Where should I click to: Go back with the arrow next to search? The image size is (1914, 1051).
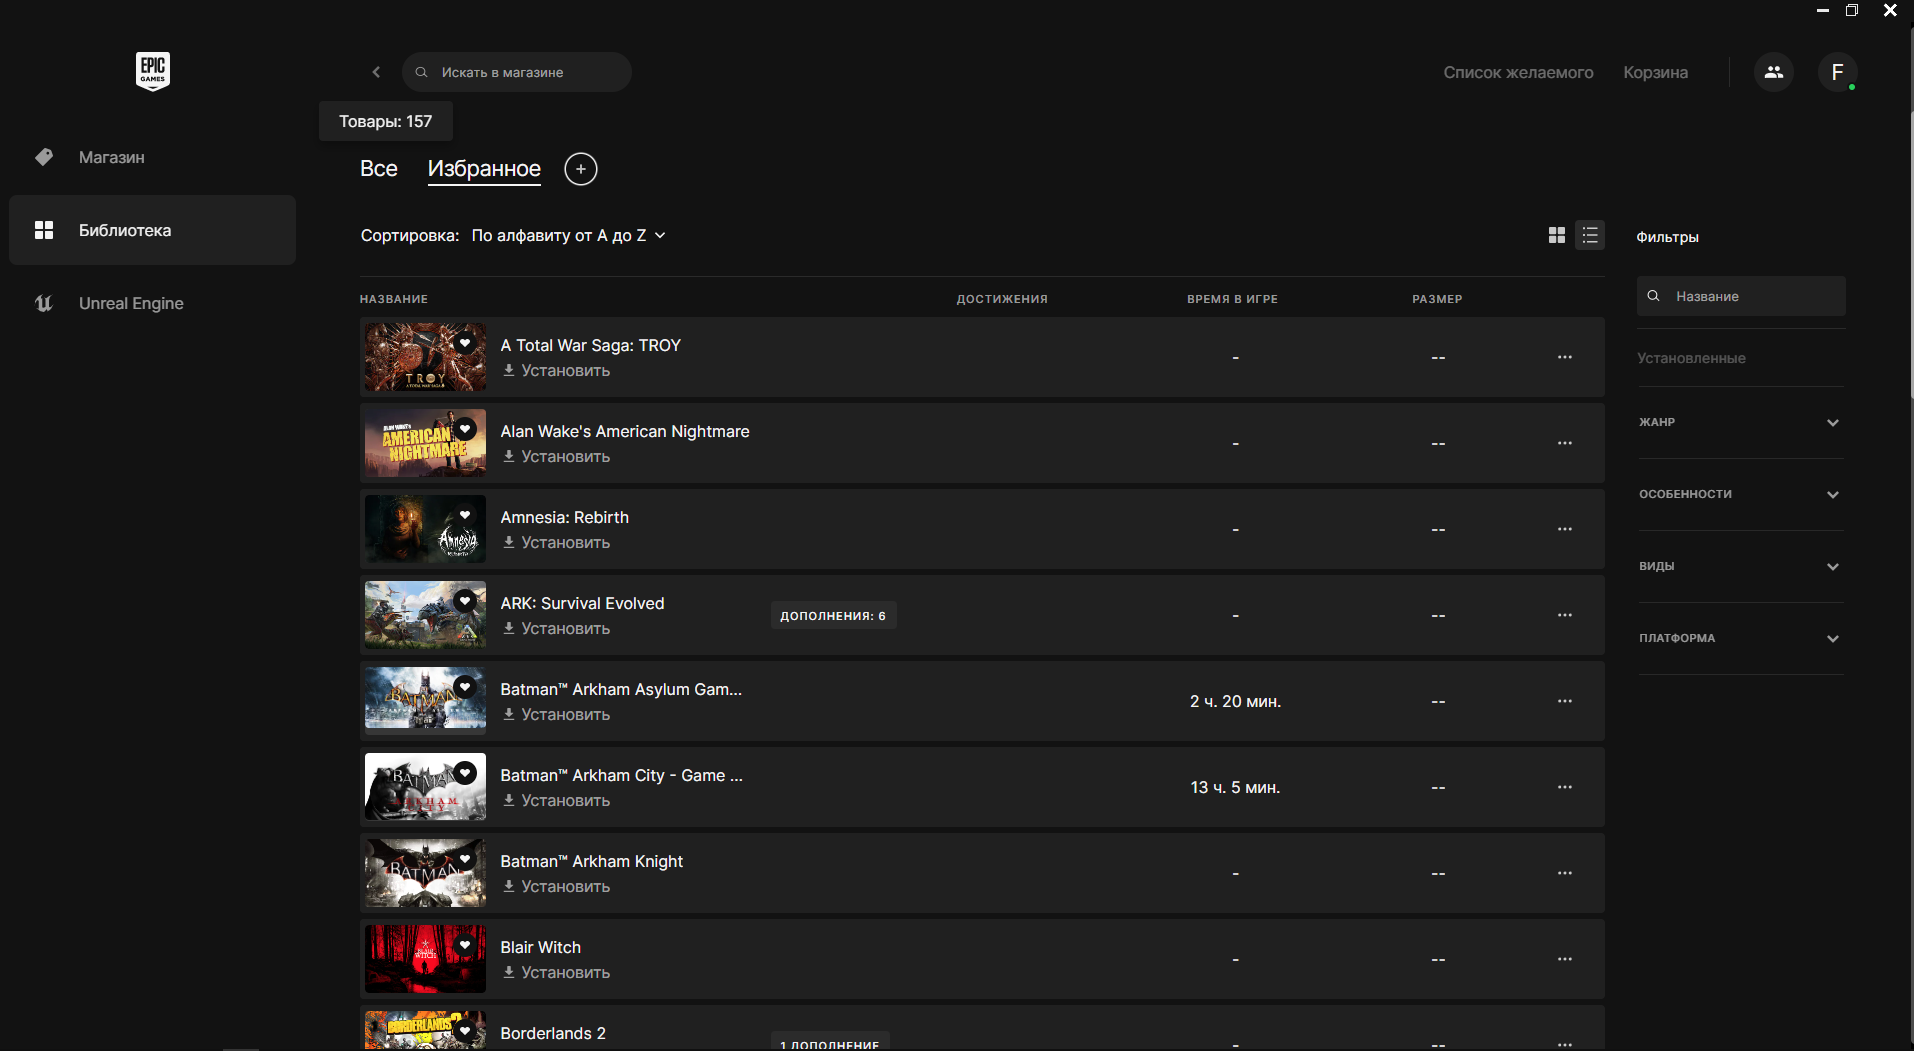click(376, 72)
